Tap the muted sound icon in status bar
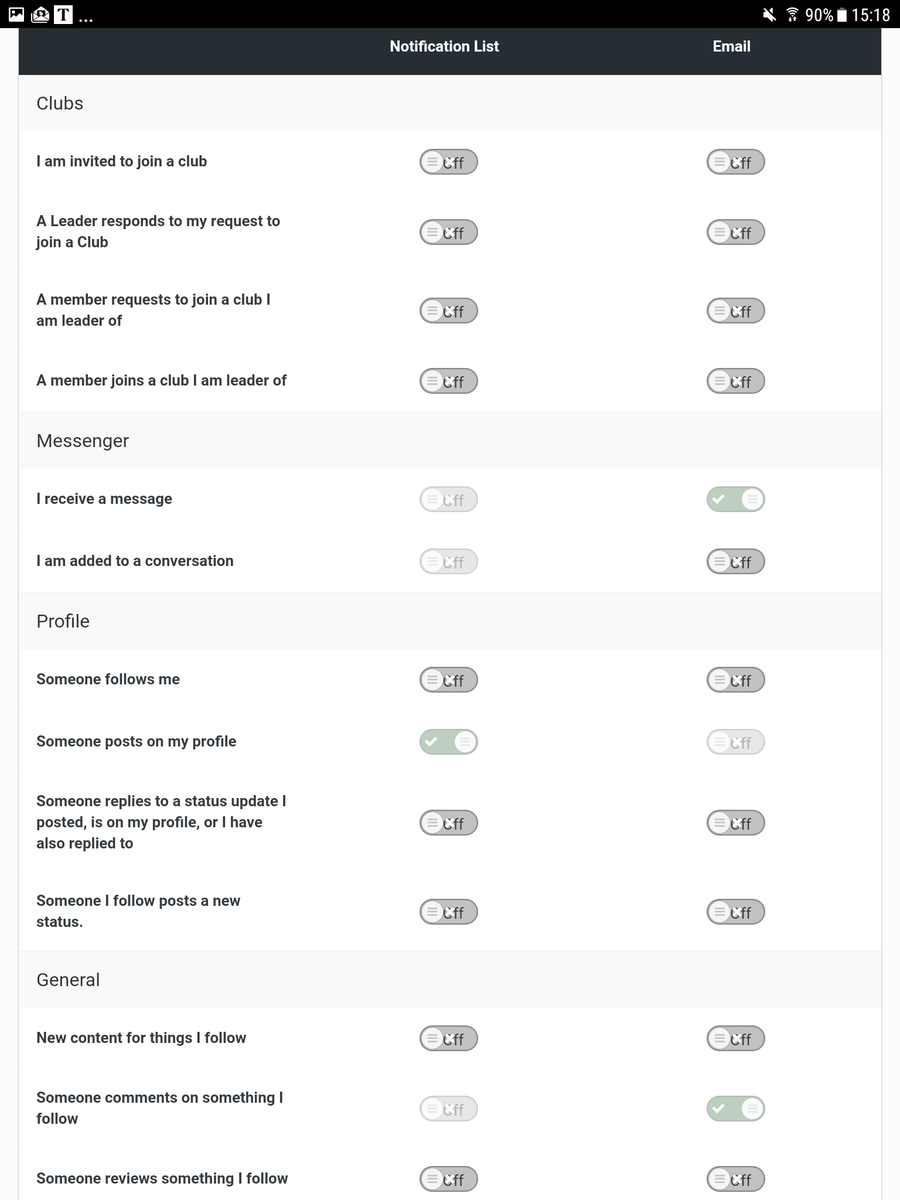 769,15
